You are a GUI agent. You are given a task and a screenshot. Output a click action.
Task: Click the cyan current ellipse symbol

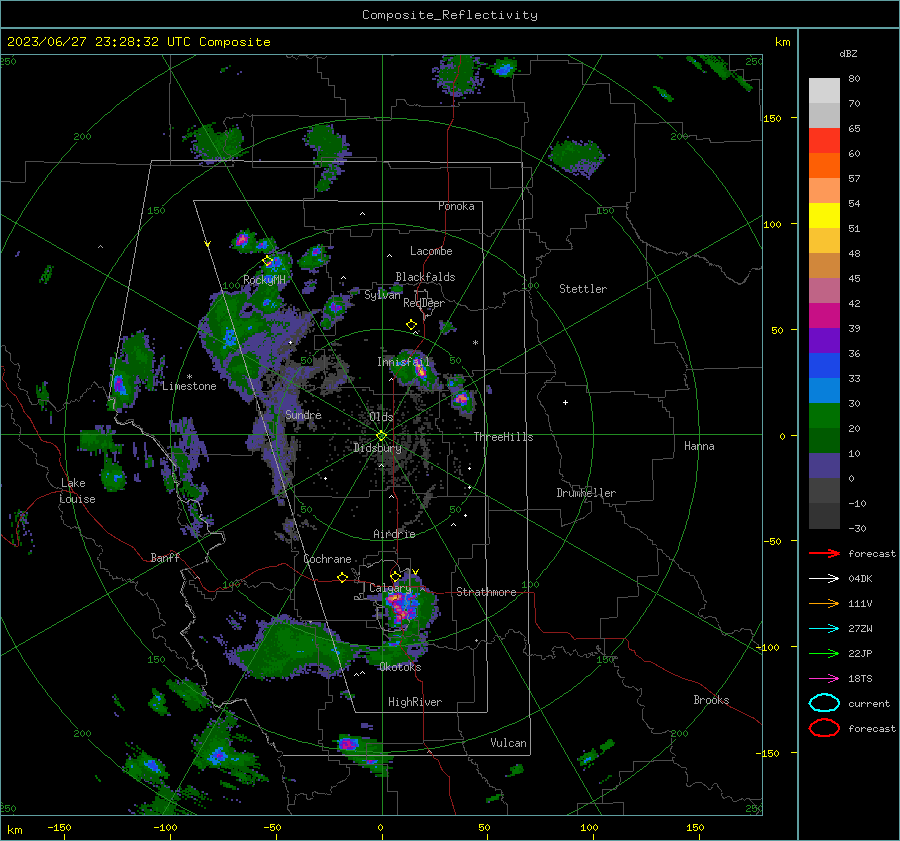click(x=824, y=703)
